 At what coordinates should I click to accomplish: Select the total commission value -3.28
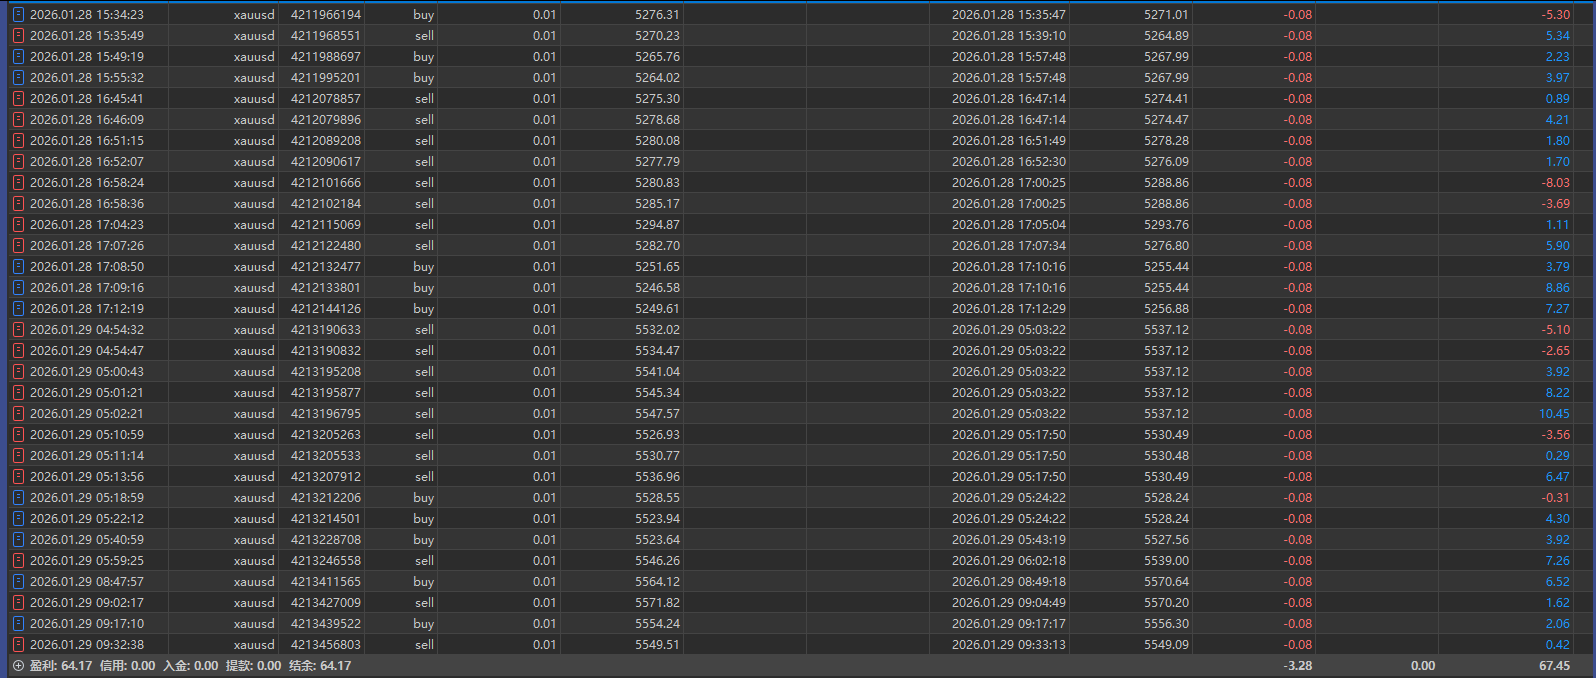[1297, 666]
